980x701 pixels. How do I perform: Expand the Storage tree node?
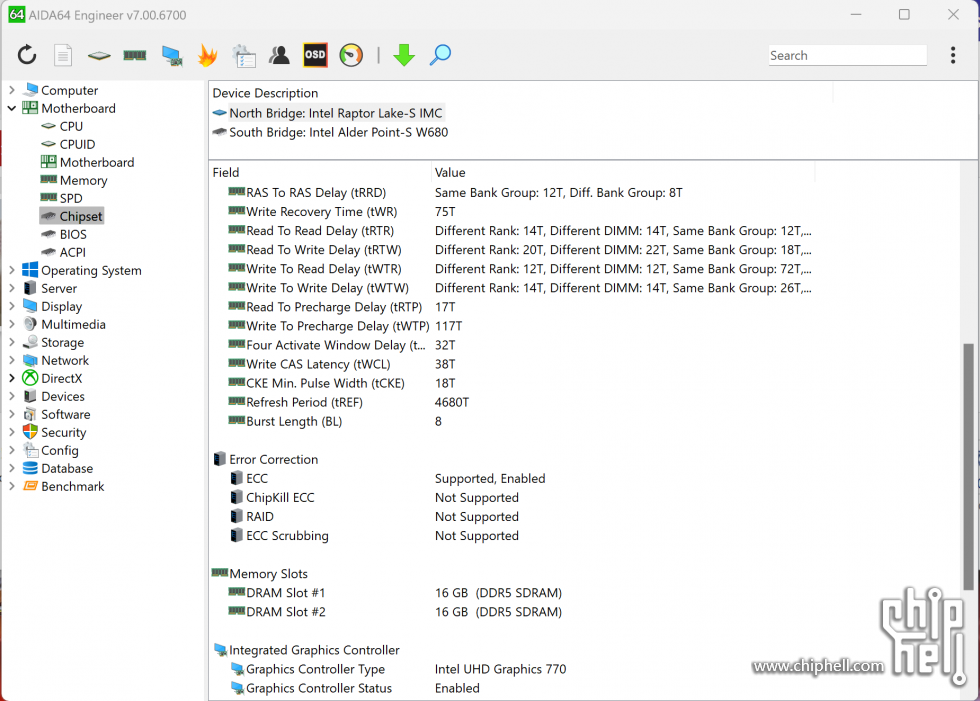coord(11,342)
